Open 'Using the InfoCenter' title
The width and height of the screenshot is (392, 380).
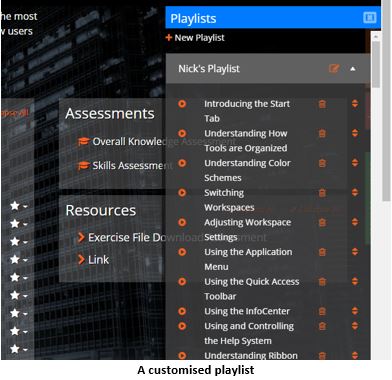pos(247,311)
